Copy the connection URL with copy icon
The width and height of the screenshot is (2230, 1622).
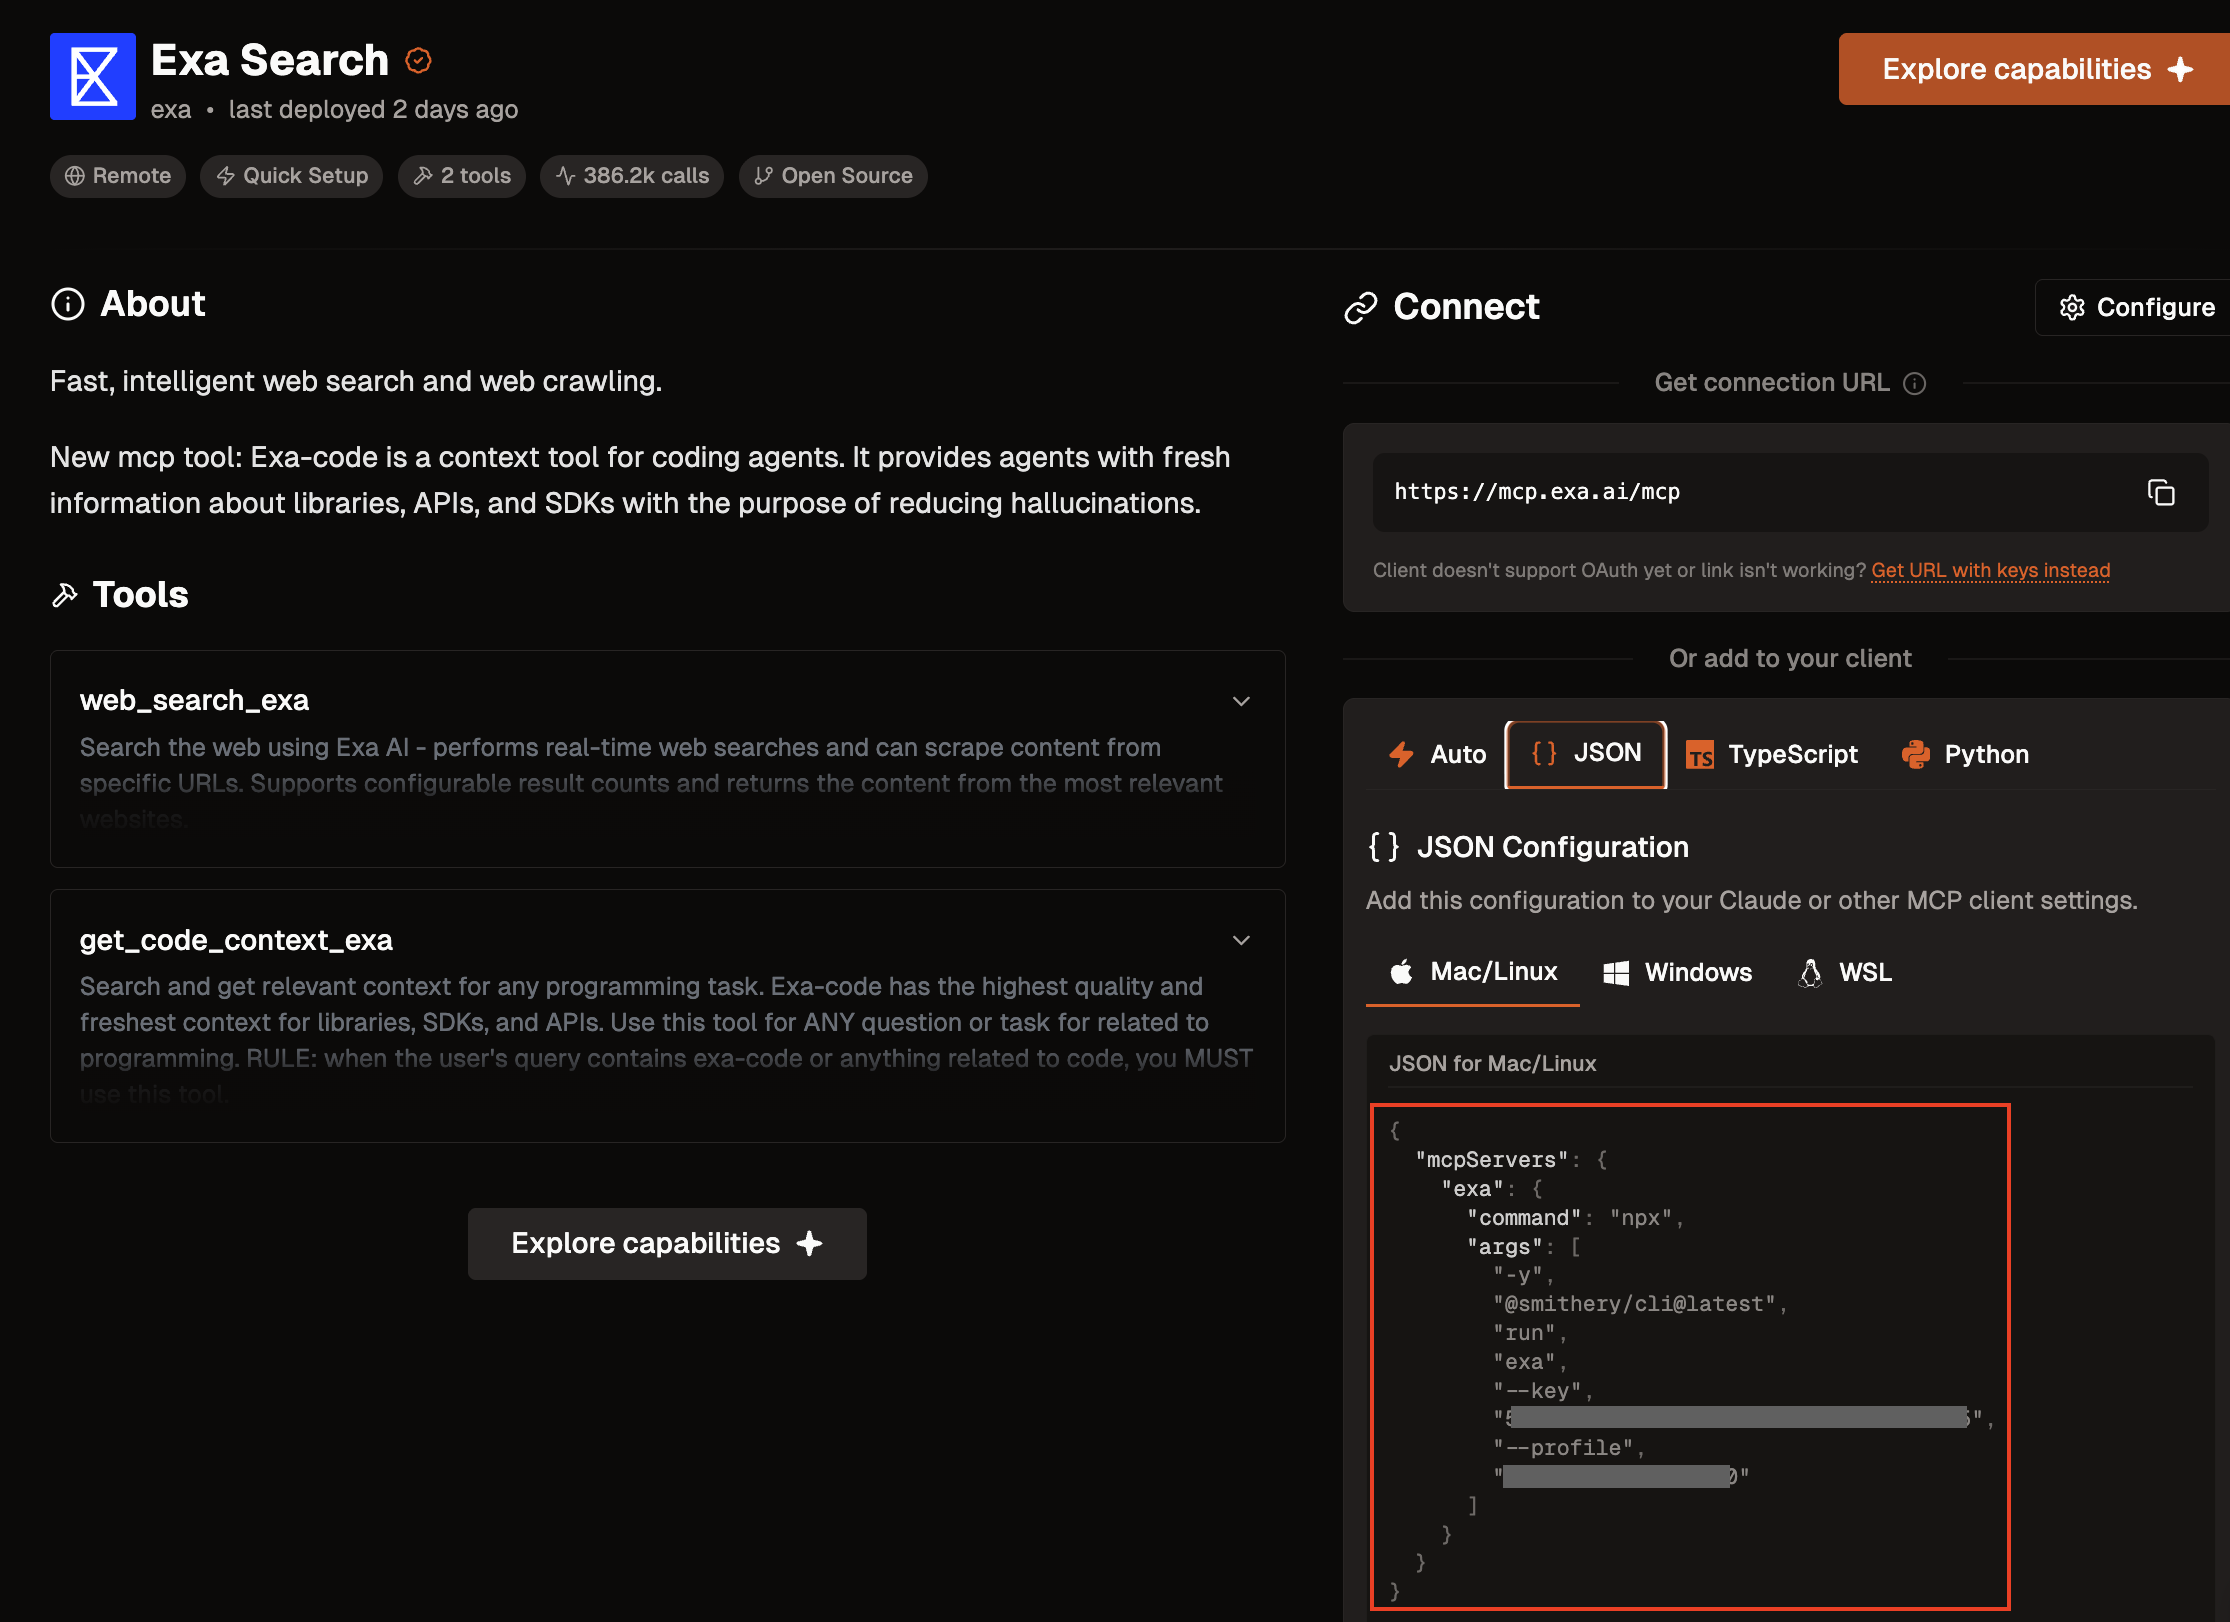pyautogui.click(x=2161, y=493)
